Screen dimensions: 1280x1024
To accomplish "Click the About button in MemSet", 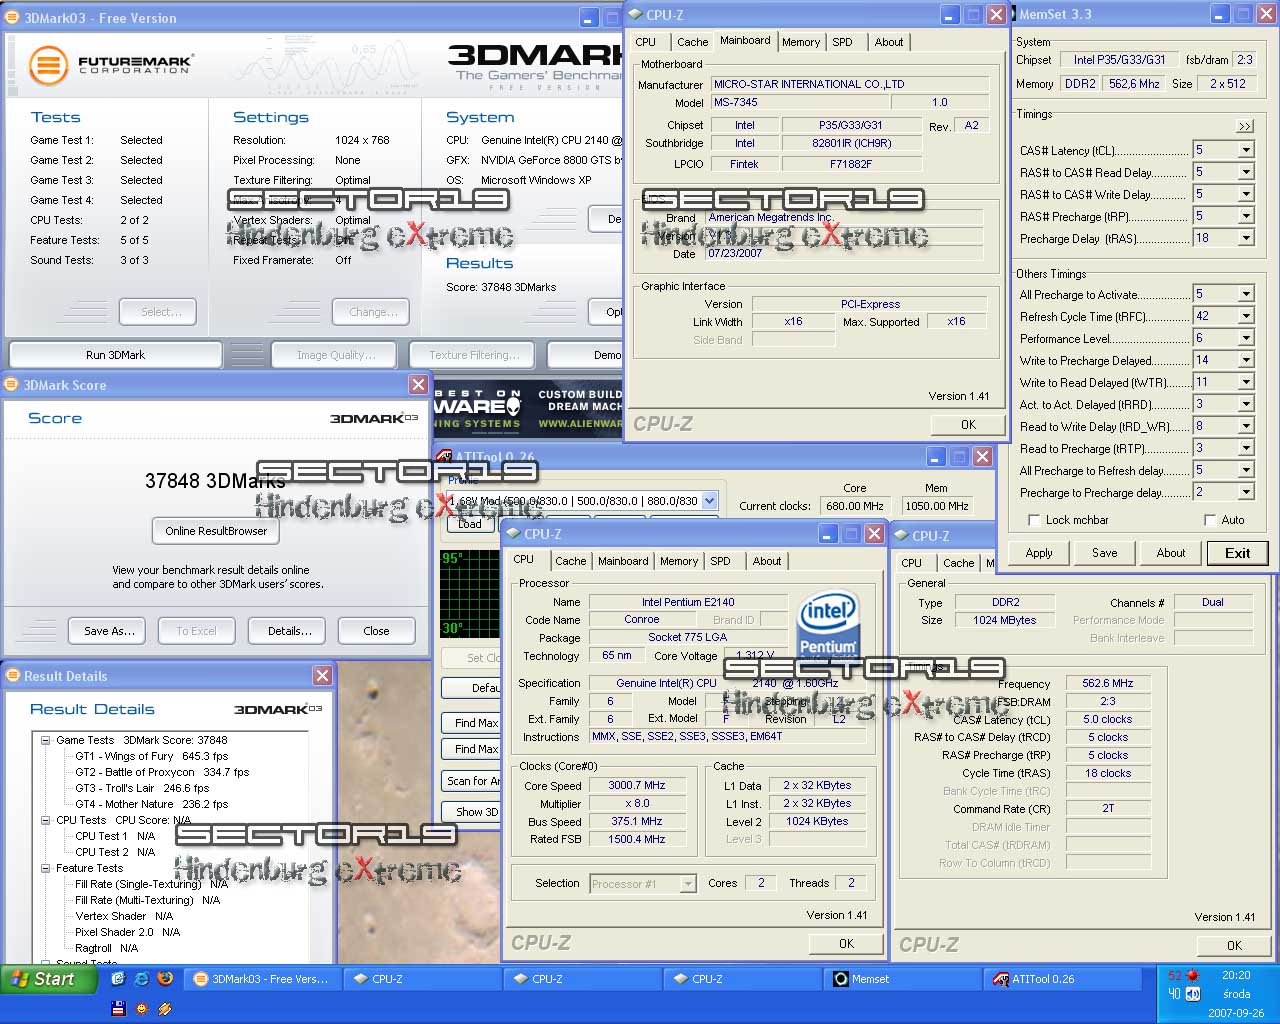I will click(1171, 553).
